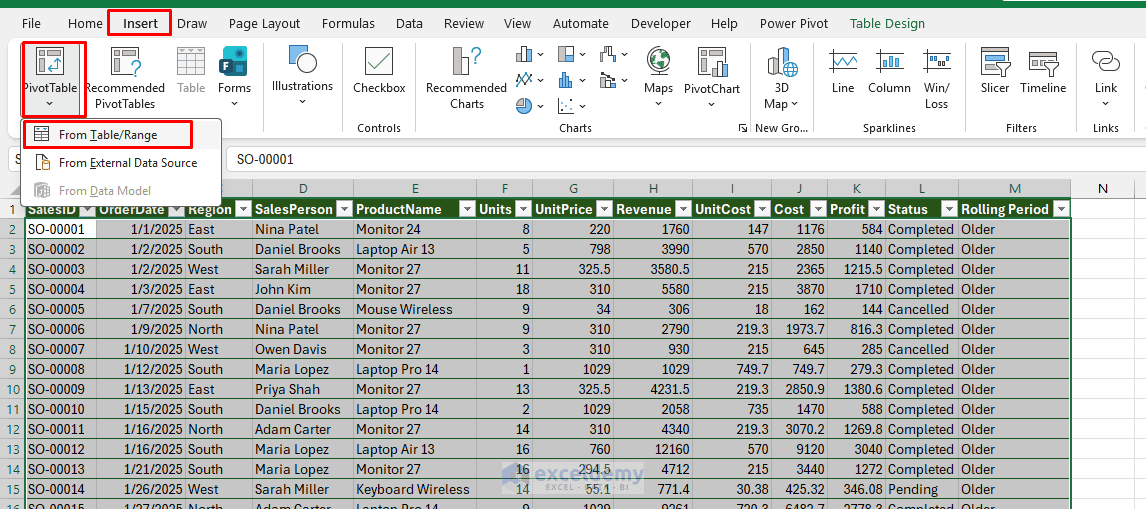The width and height of the screenshot is (1146, 509).
Task: Switch to the Page Layout tab
Action: [265, 23]
